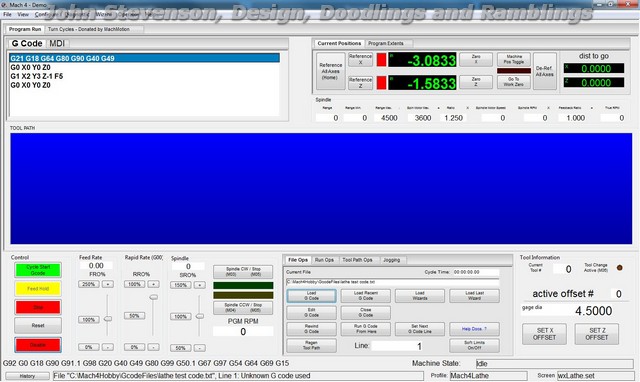This screenshot has height=382, width=640.
Task: Click the Regen Tool Path button
Action: pyautogui.click(x=311, y=346)
